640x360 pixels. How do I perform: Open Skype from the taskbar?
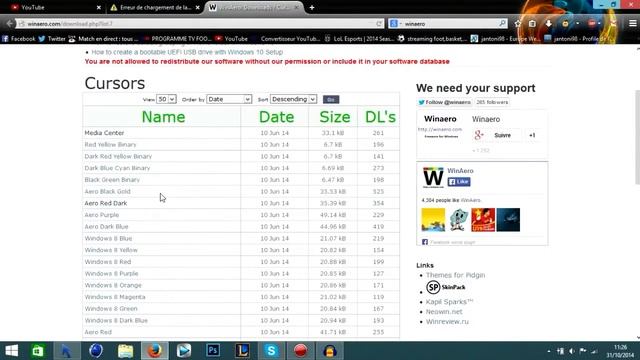[x=271, y=351]
